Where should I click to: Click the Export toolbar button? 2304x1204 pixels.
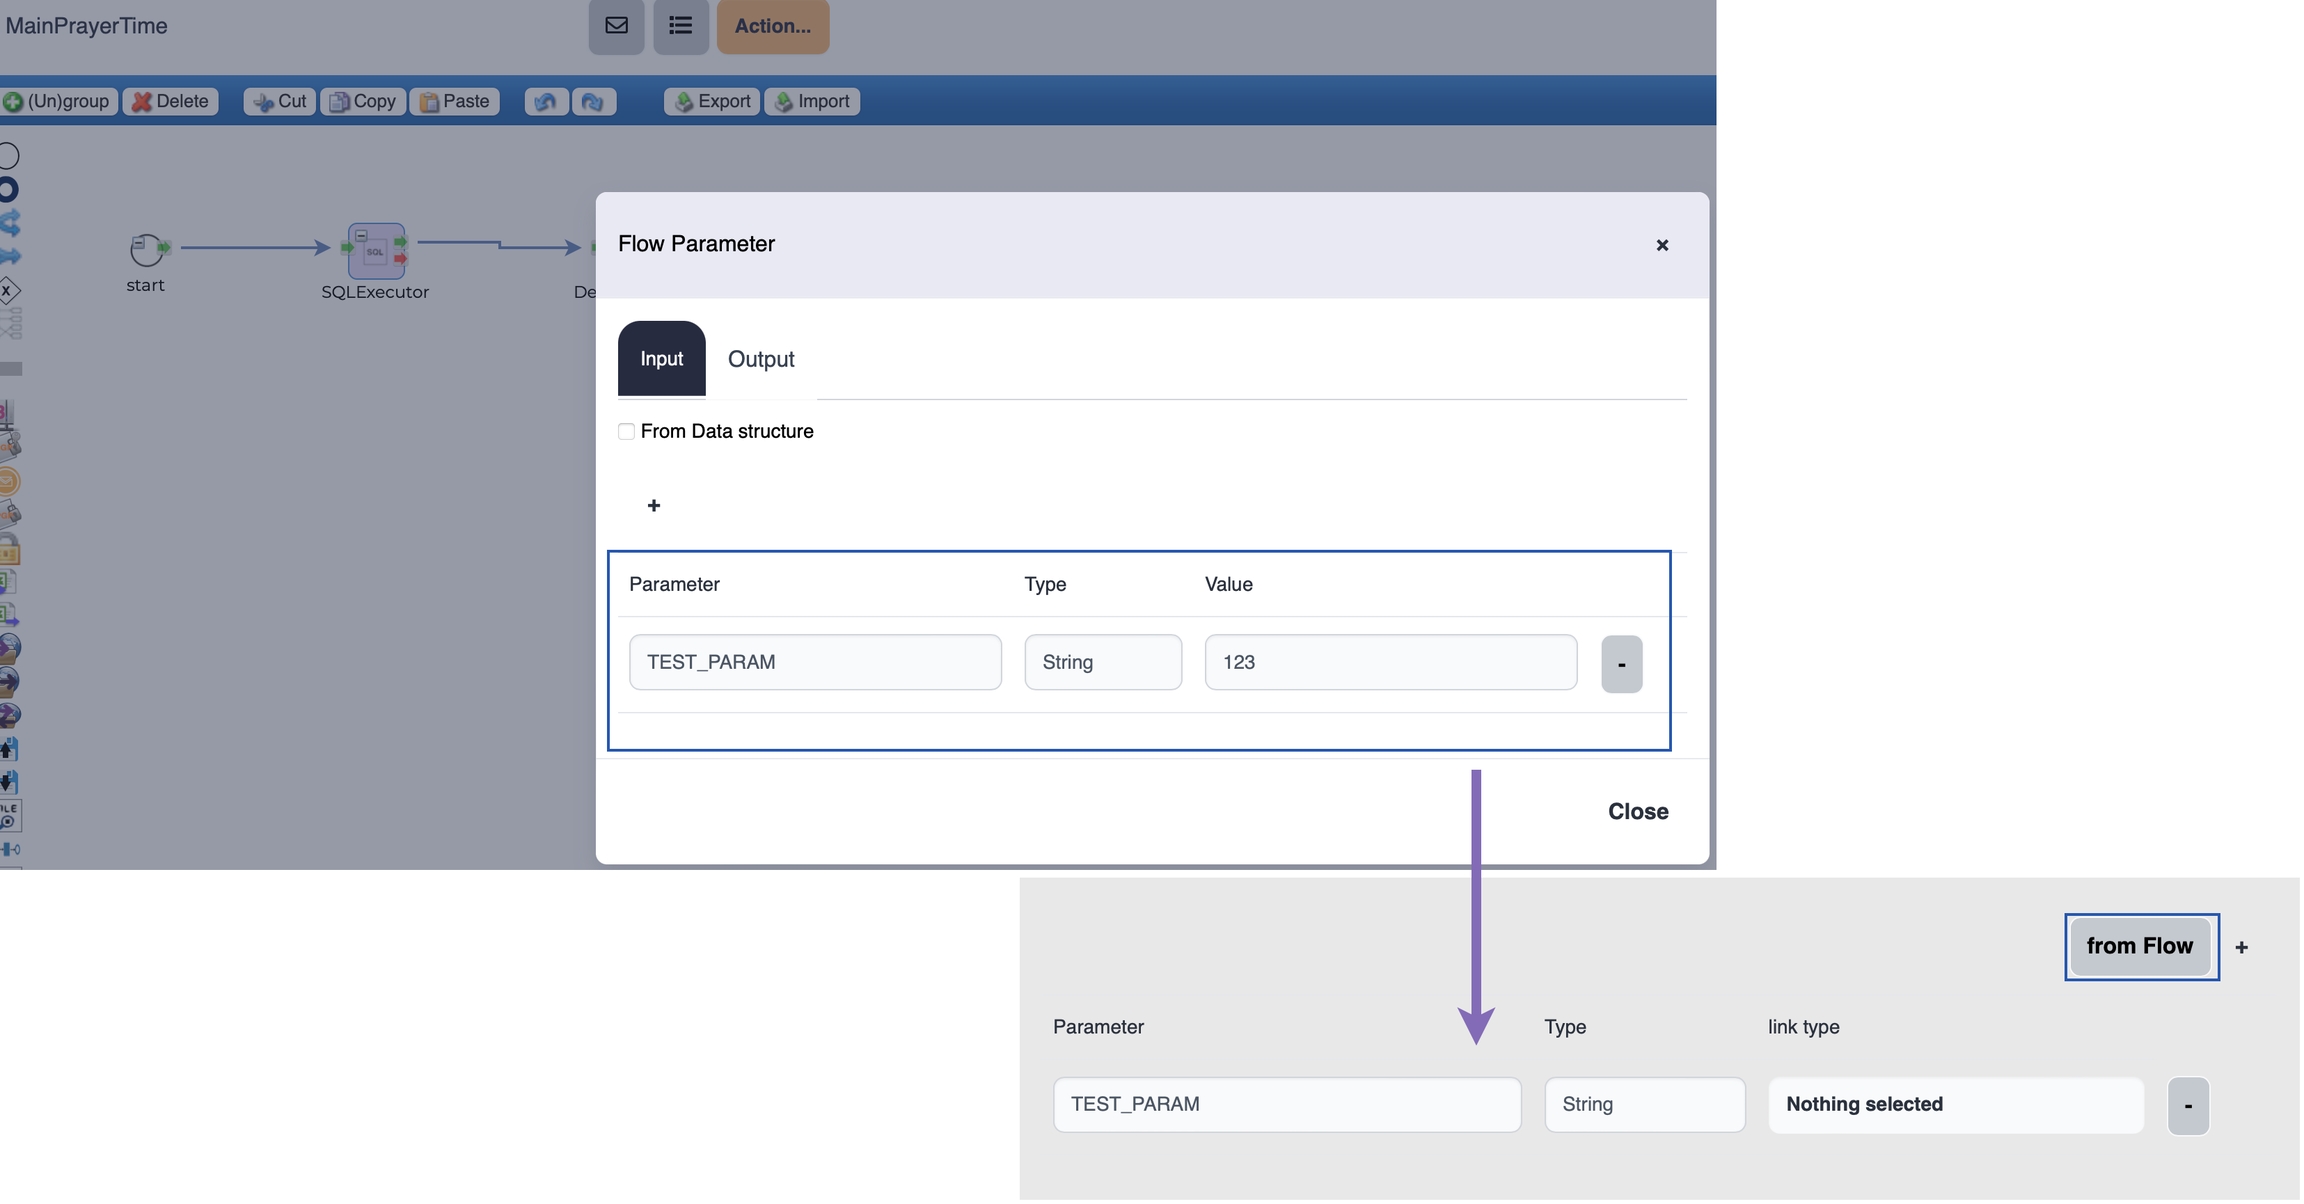pos(712,102)
